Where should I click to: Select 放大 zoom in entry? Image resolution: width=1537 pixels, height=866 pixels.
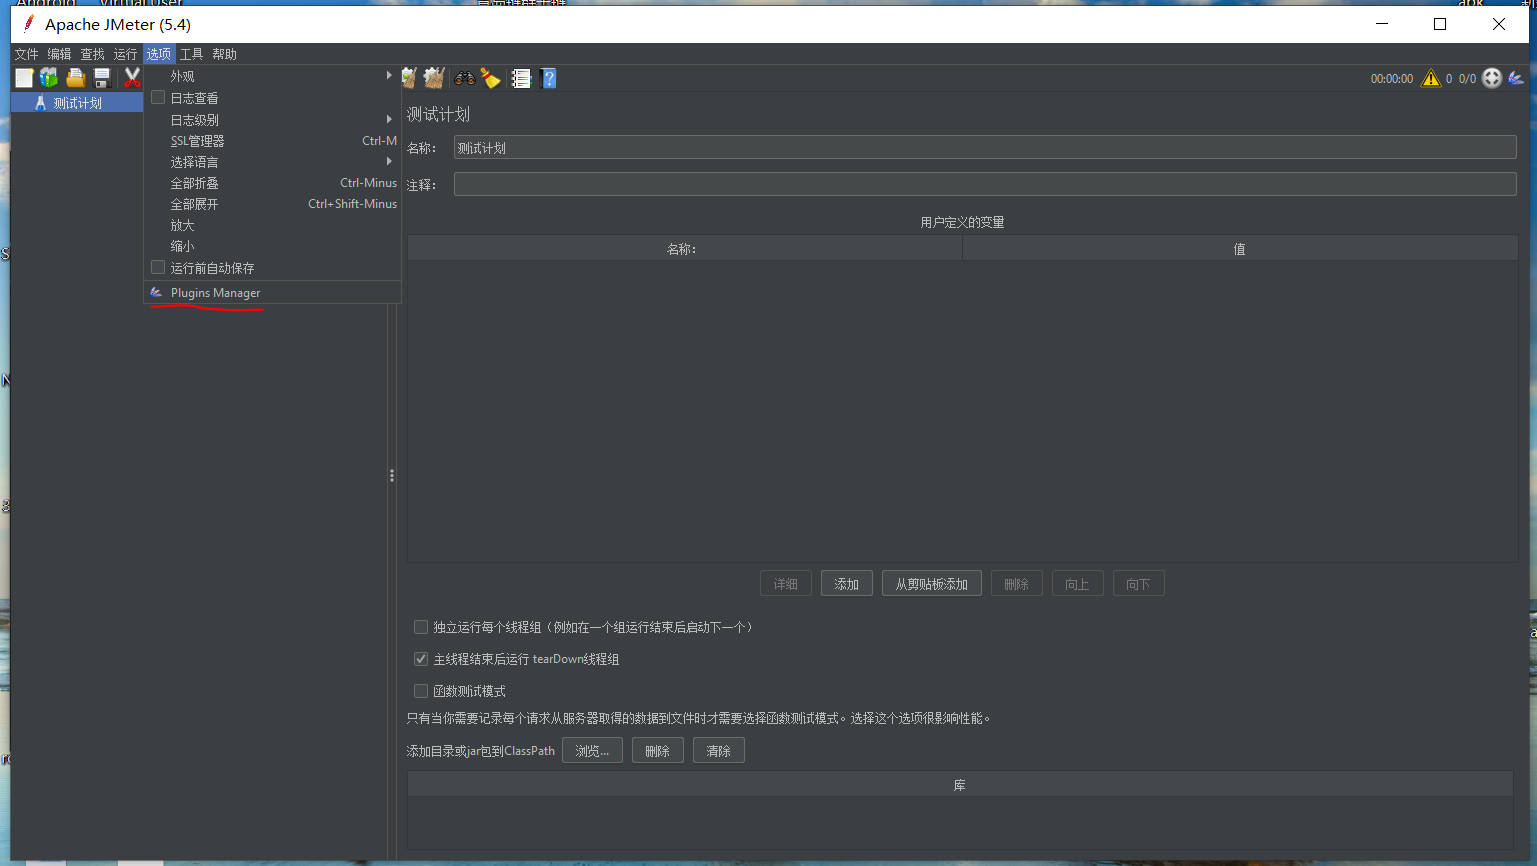pos(272,225)
